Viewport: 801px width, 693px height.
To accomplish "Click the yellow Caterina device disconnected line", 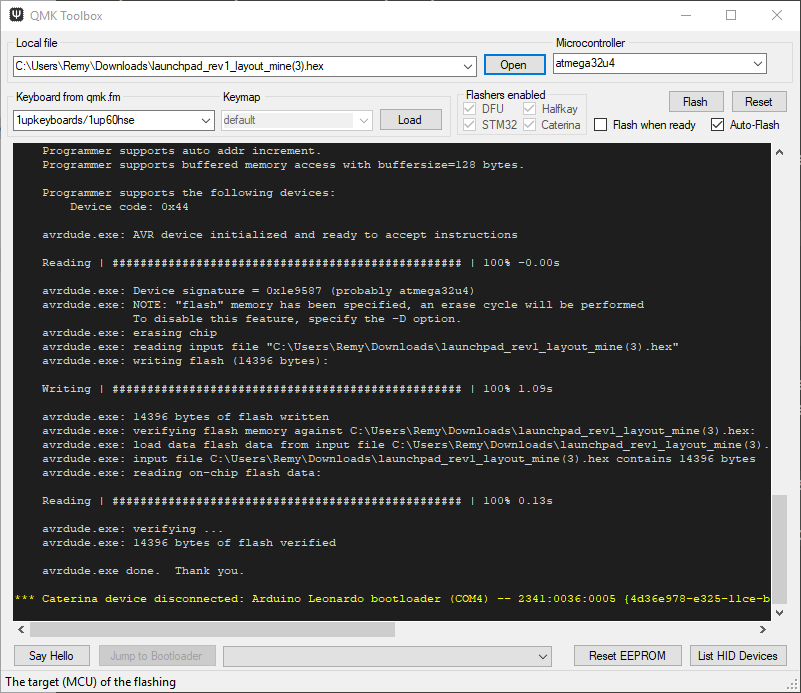I will pyautogui.click(x=392, y=599).
